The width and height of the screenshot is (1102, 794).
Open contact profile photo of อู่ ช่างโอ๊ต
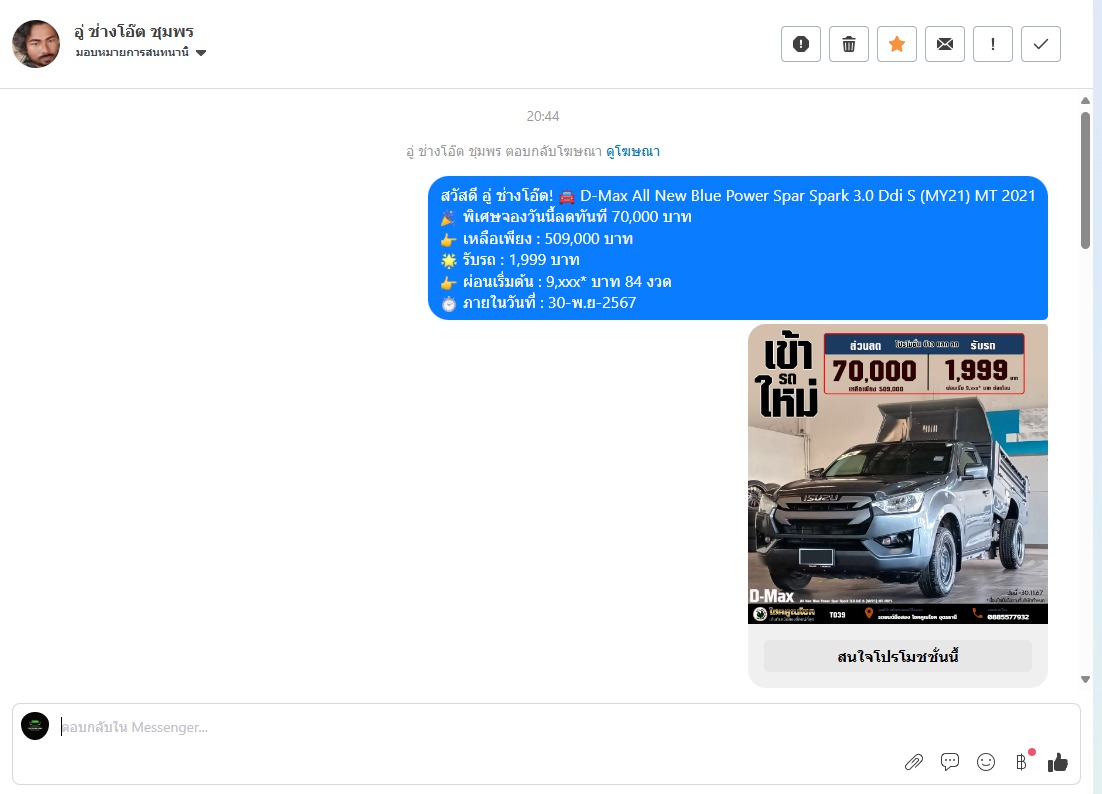[36, 44]
